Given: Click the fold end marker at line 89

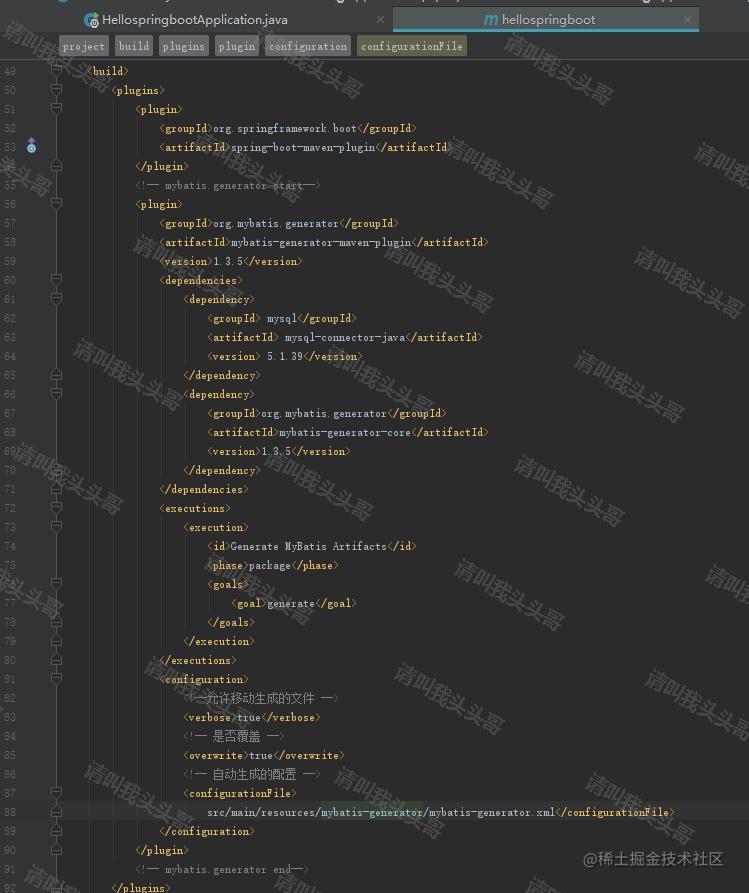Looking at the screenshot, I should click(56, 831).
